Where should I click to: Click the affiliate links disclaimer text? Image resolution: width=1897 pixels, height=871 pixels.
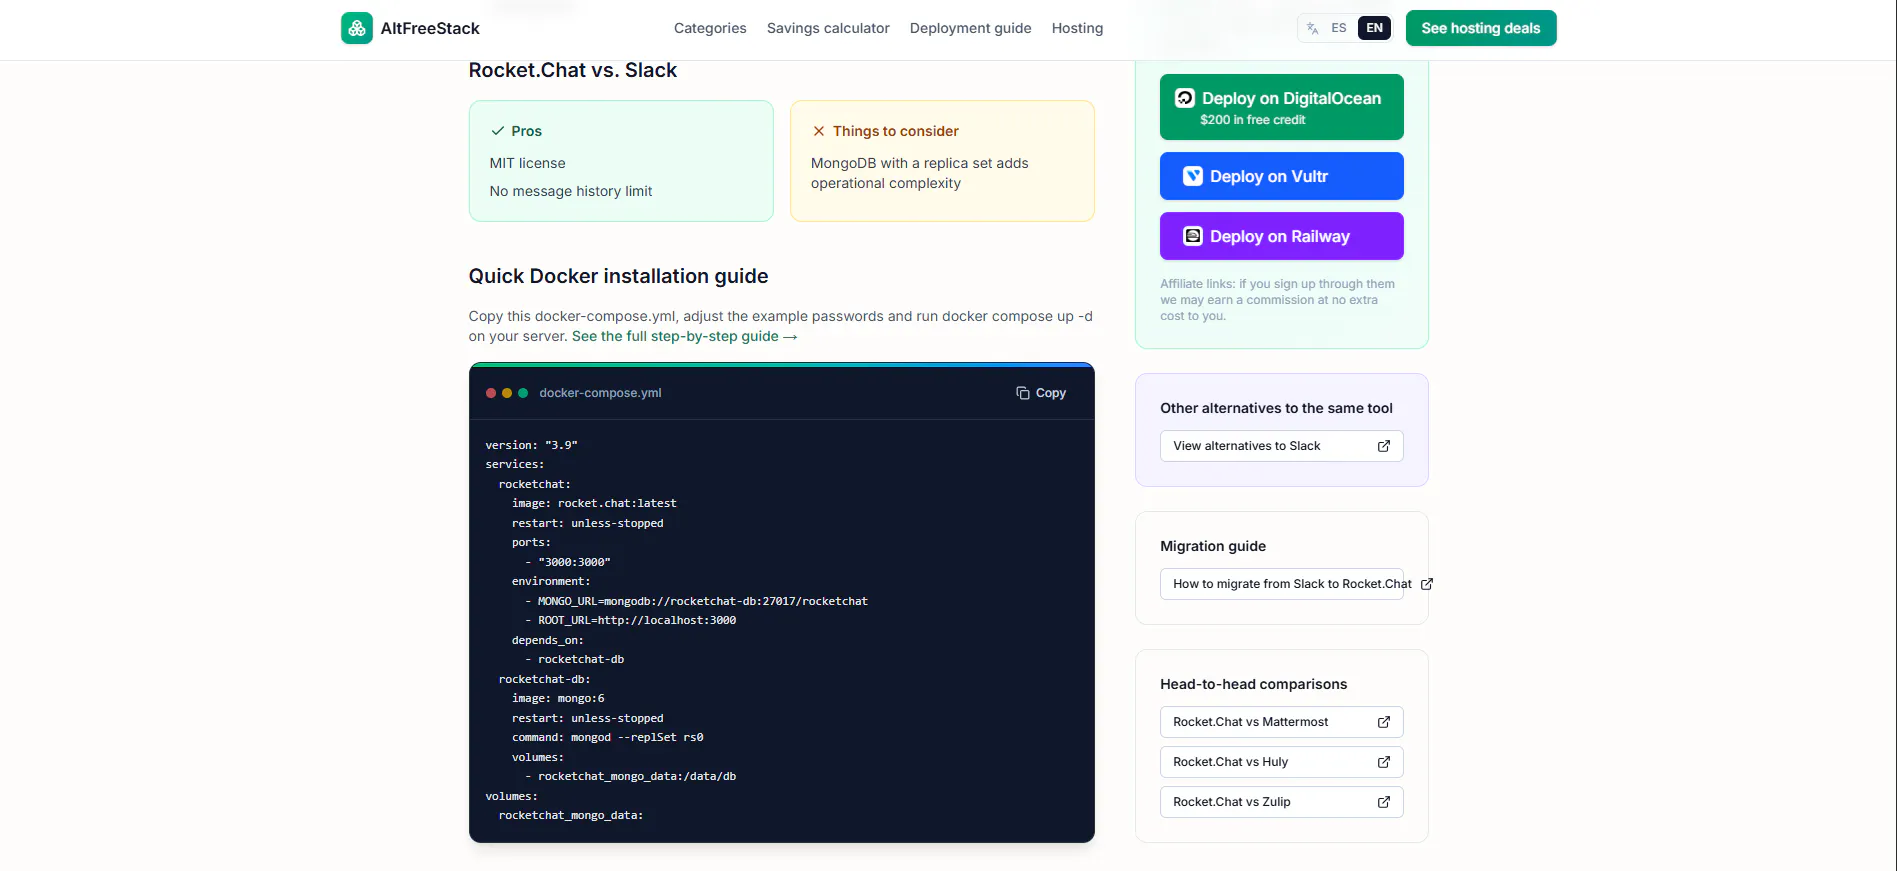pos(1278,300)
